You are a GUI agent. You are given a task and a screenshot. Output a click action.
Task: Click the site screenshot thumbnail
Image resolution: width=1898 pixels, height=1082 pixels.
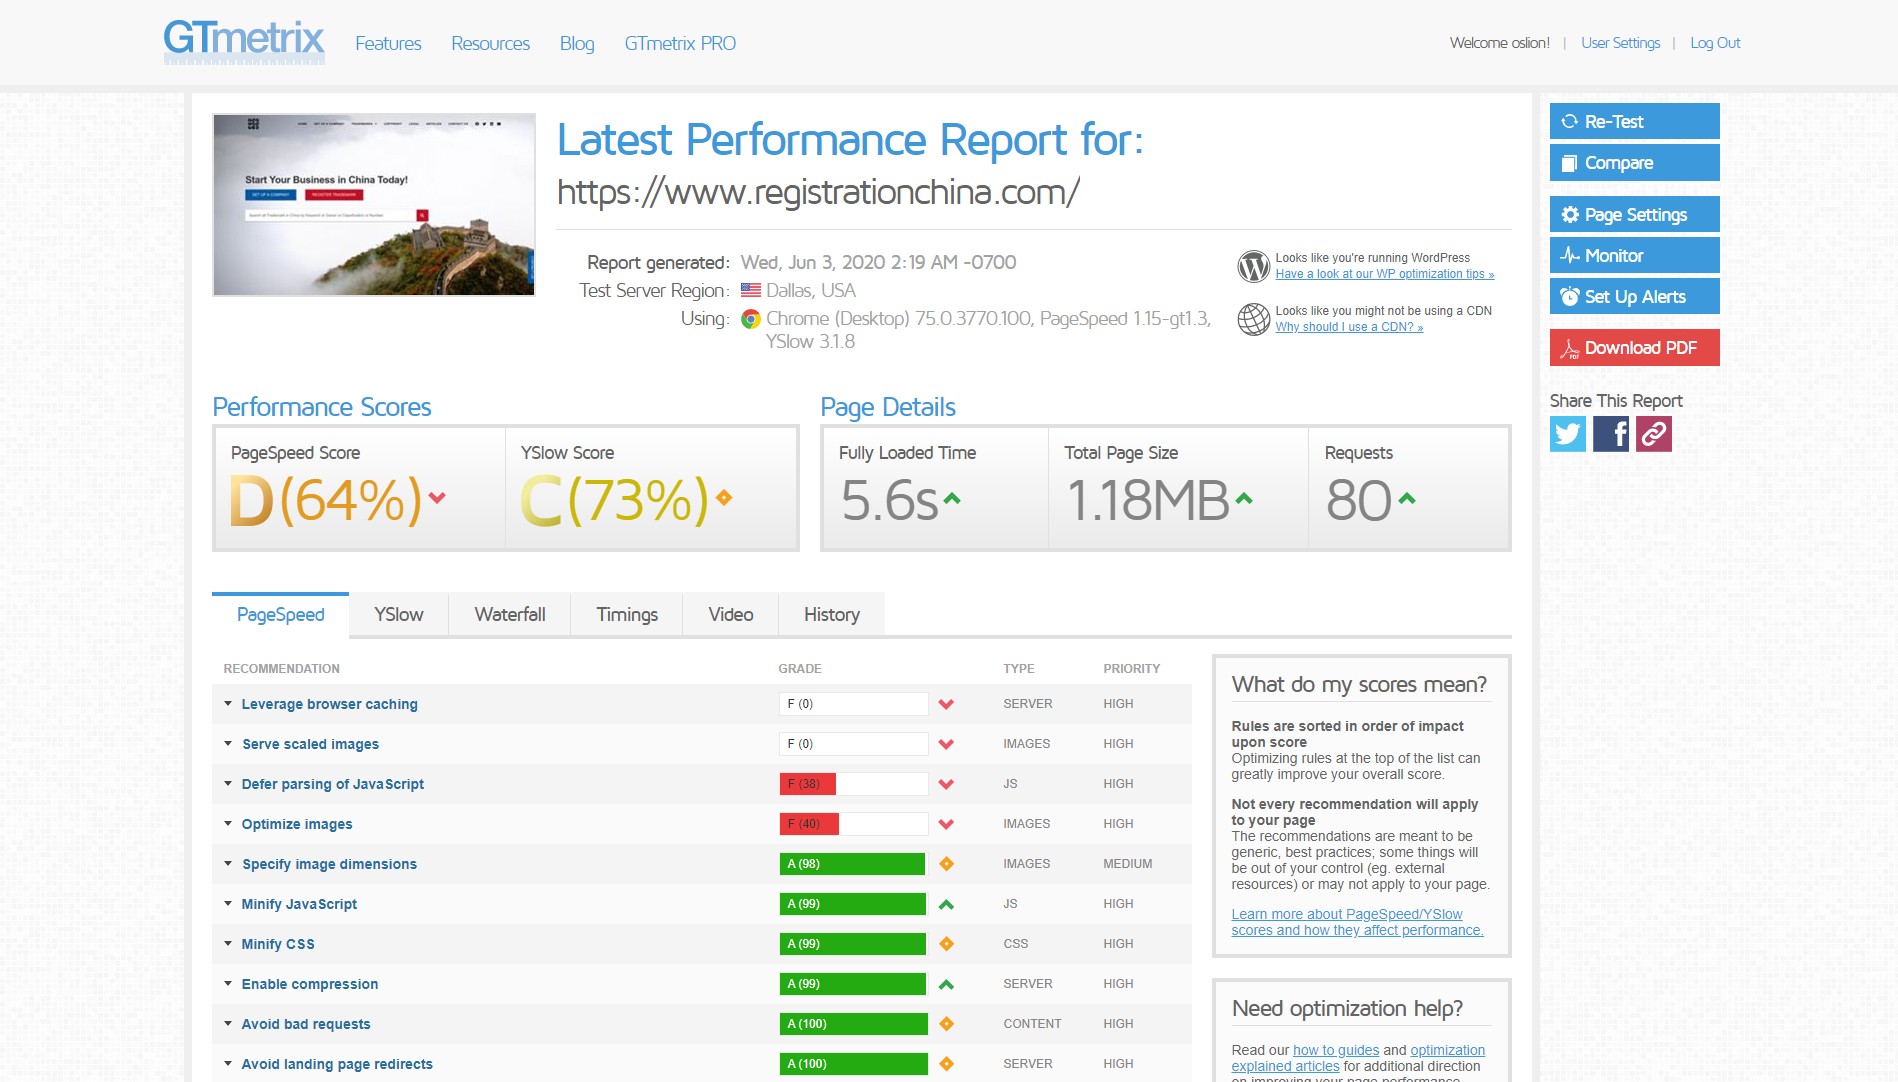coord(374,204)
